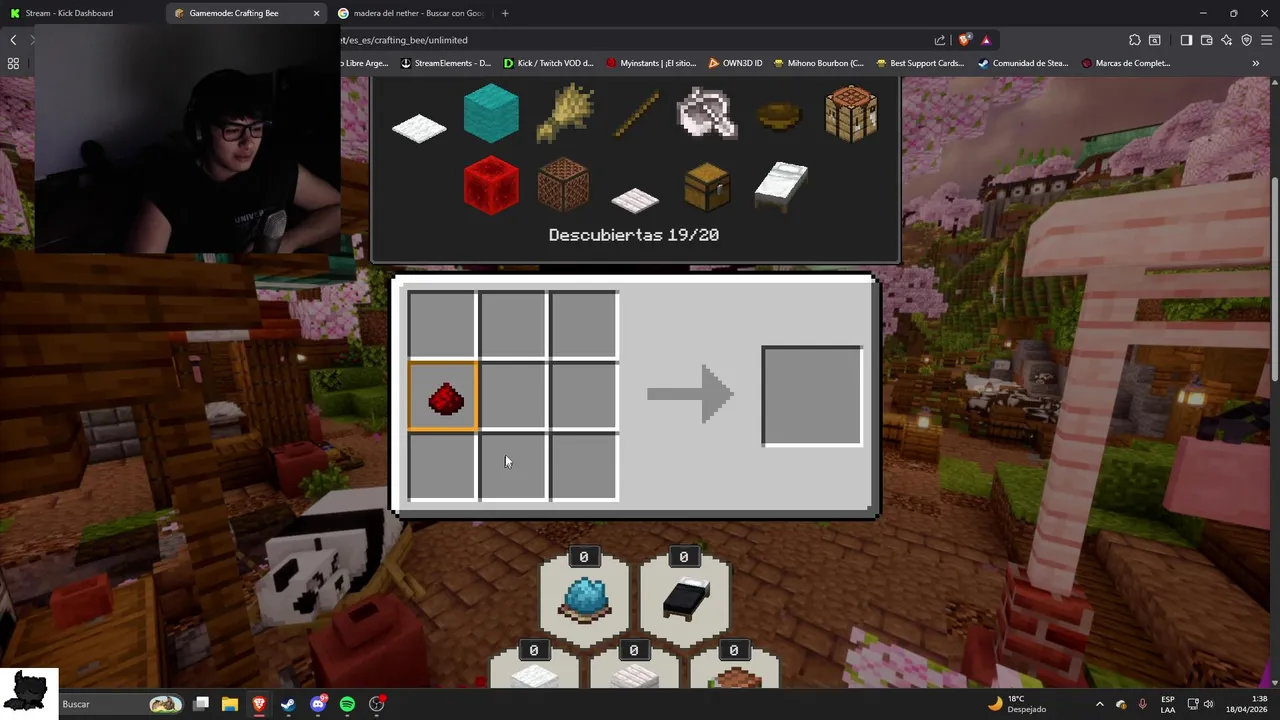
Task: Select the white bed discovered item
Action: pos(780,186)
